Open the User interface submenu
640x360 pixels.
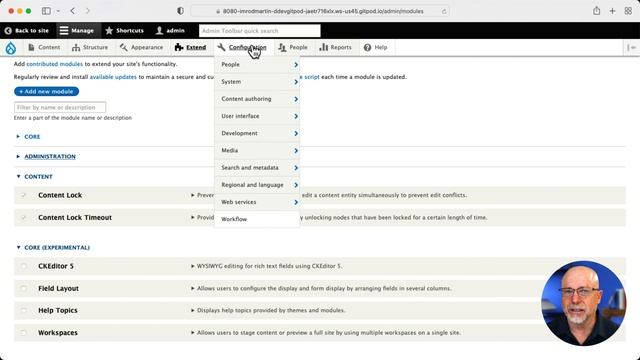(257, 116)
